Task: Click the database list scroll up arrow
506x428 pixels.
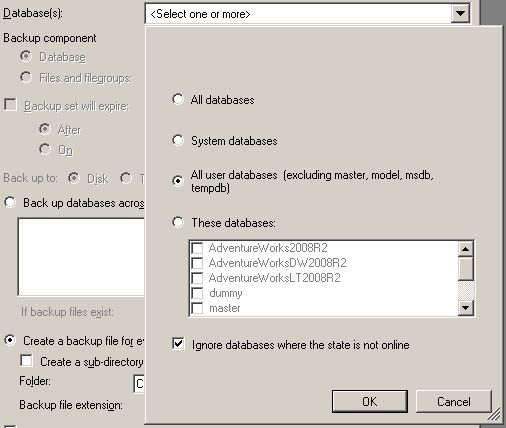Action: 466,249
